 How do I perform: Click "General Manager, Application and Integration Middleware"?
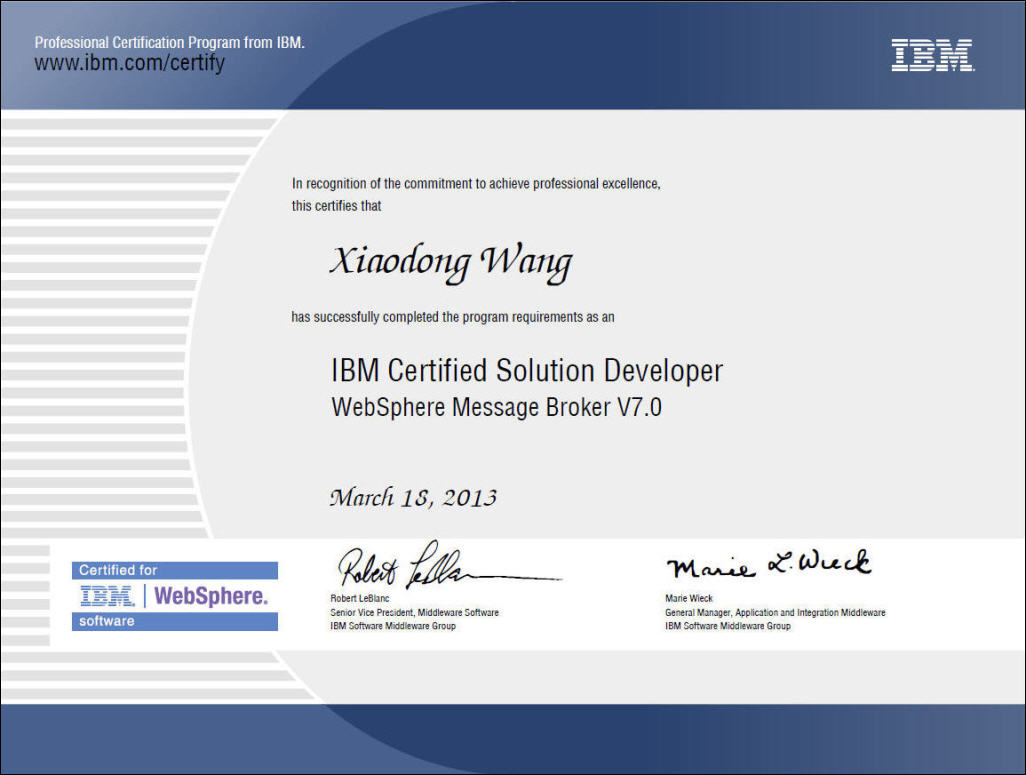point(775,613)
